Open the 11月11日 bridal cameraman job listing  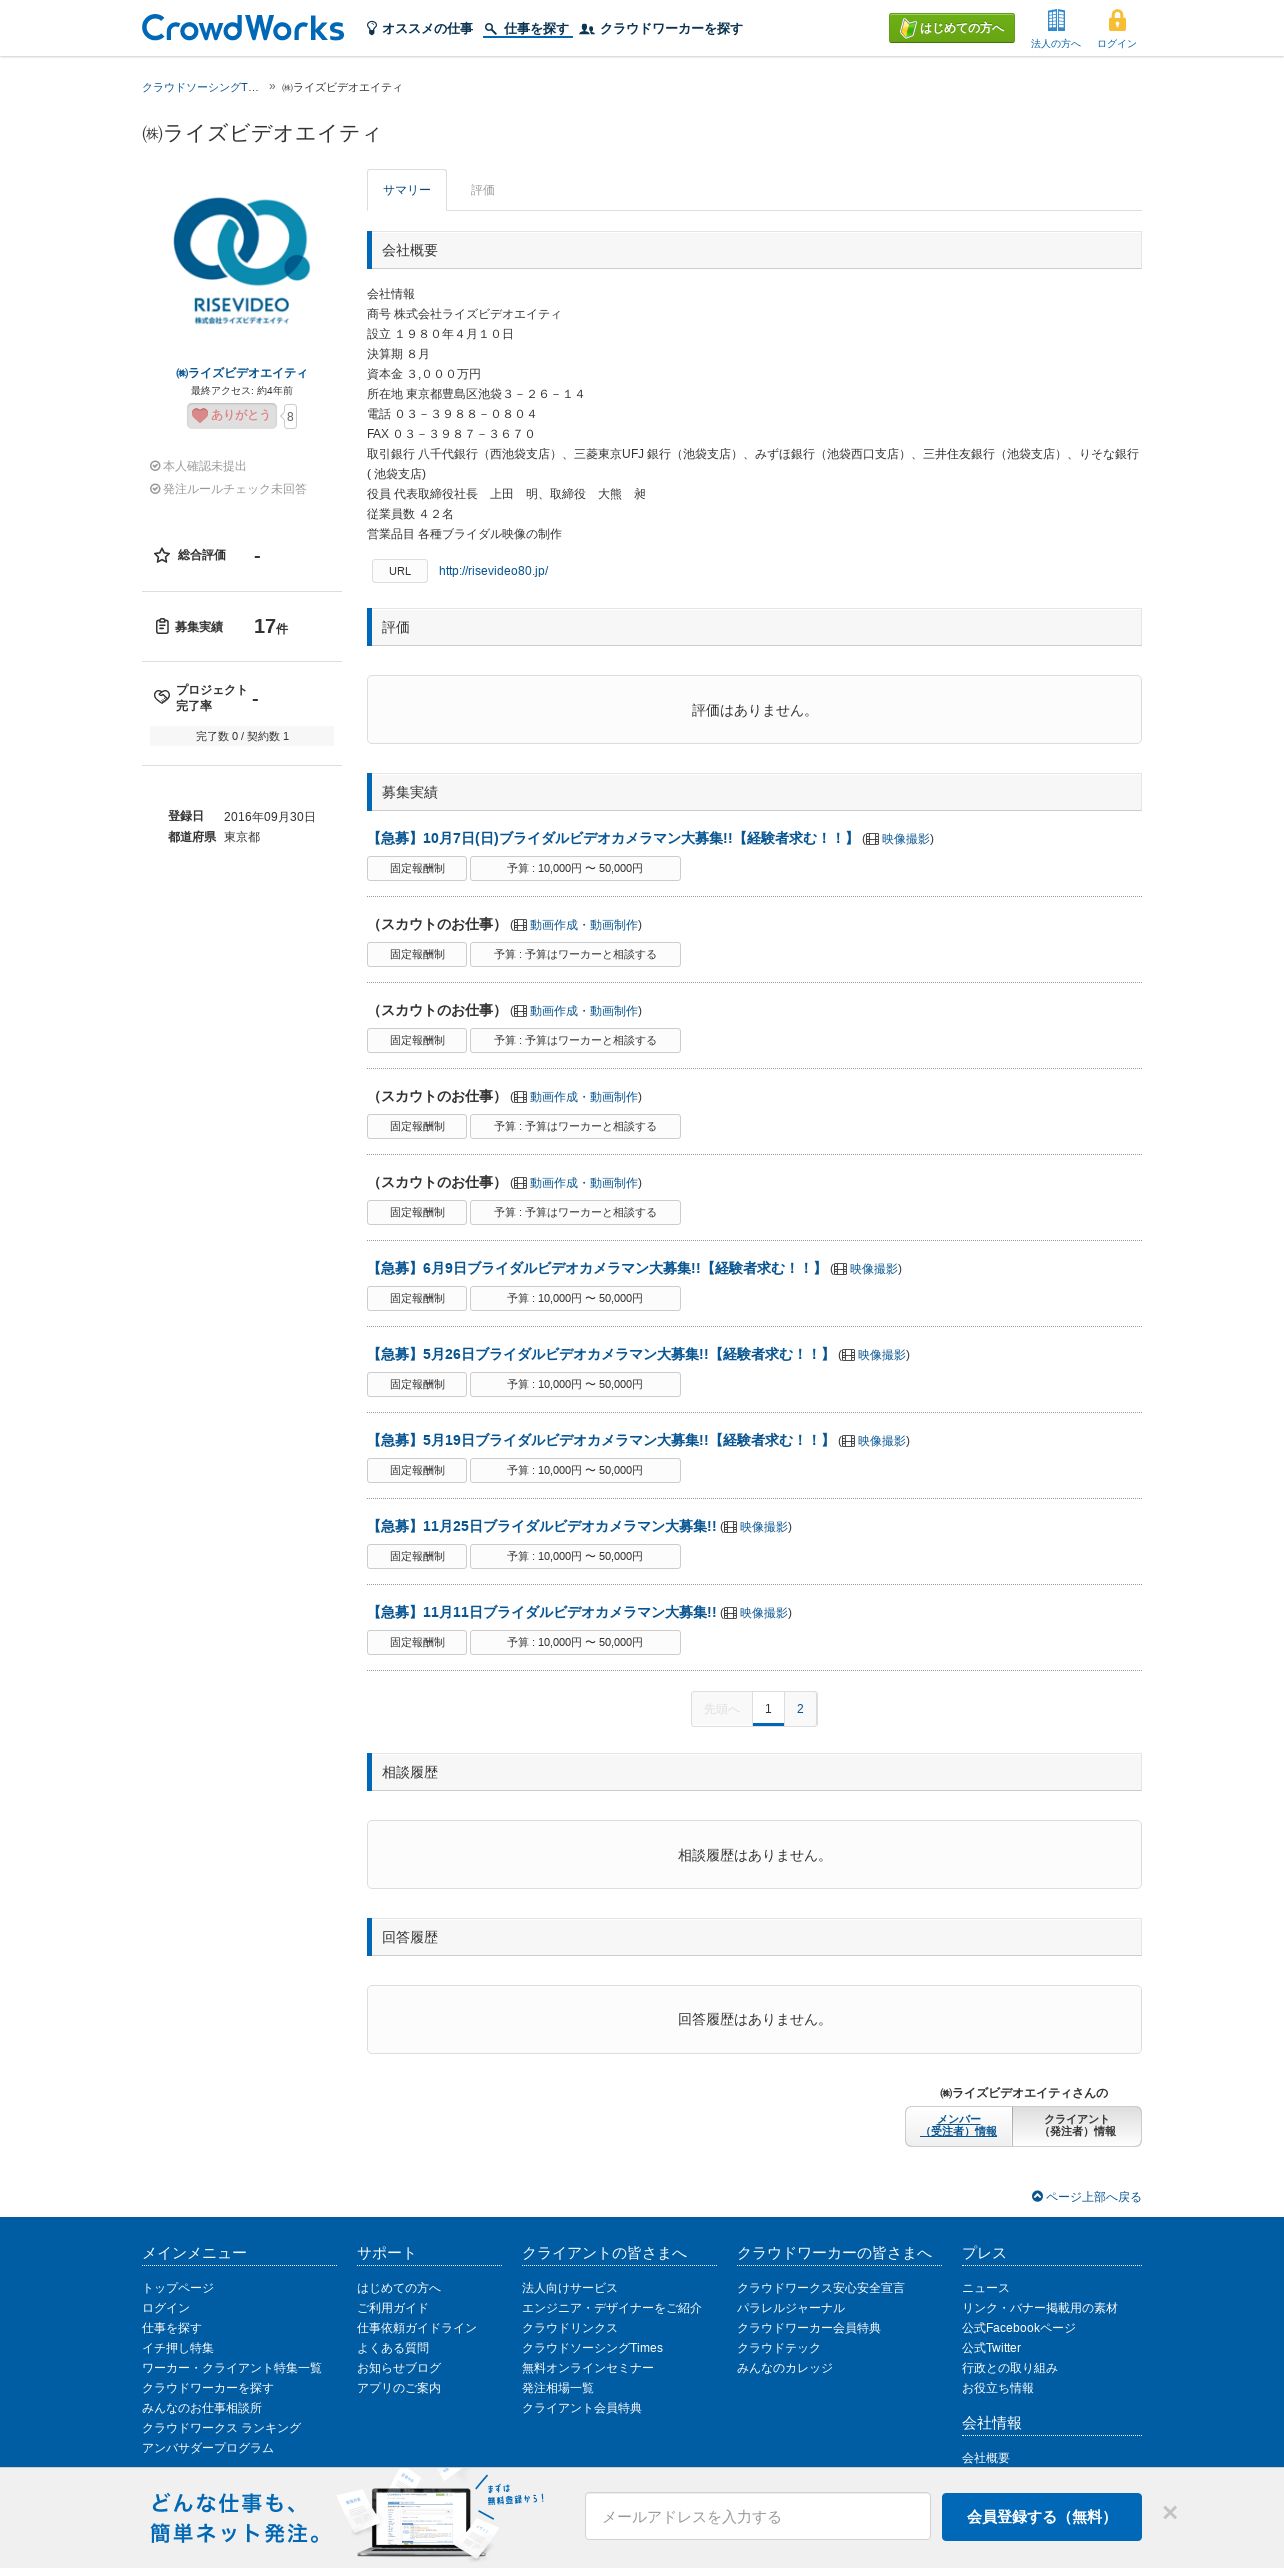click(542, 1612)
